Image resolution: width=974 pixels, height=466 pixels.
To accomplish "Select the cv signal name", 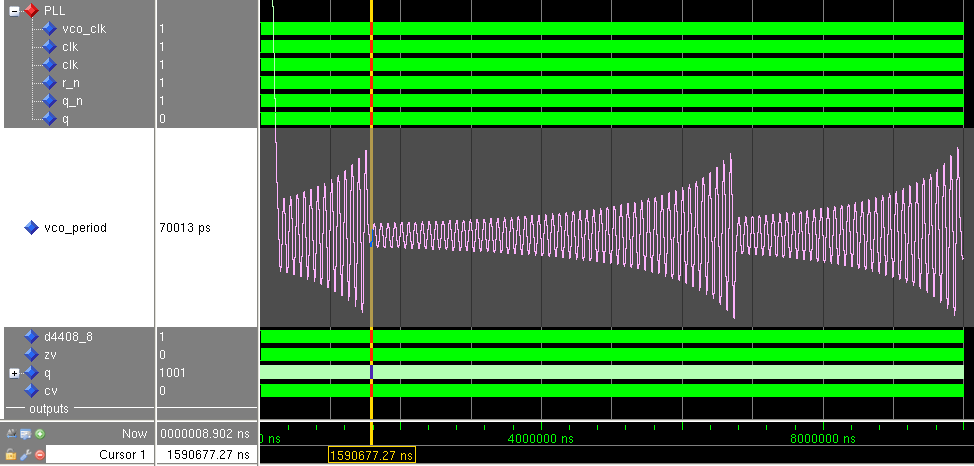I will pyautogui.click(x=50, y=391).
